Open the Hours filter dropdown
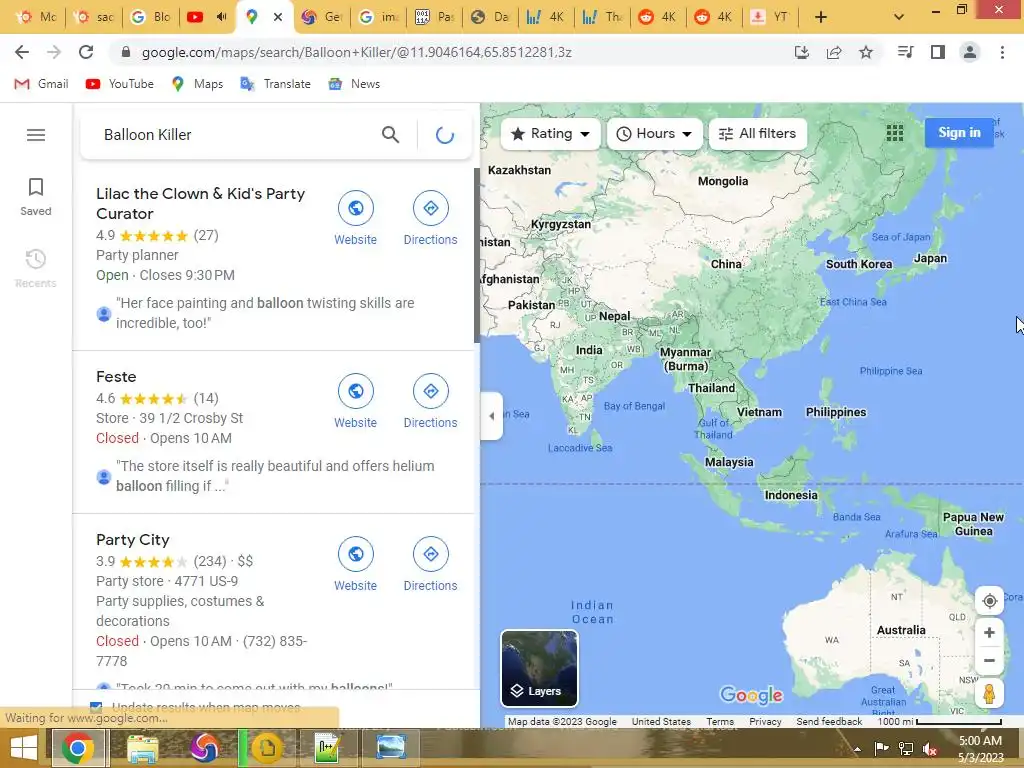1024x768 pixels. click(654, 134)
